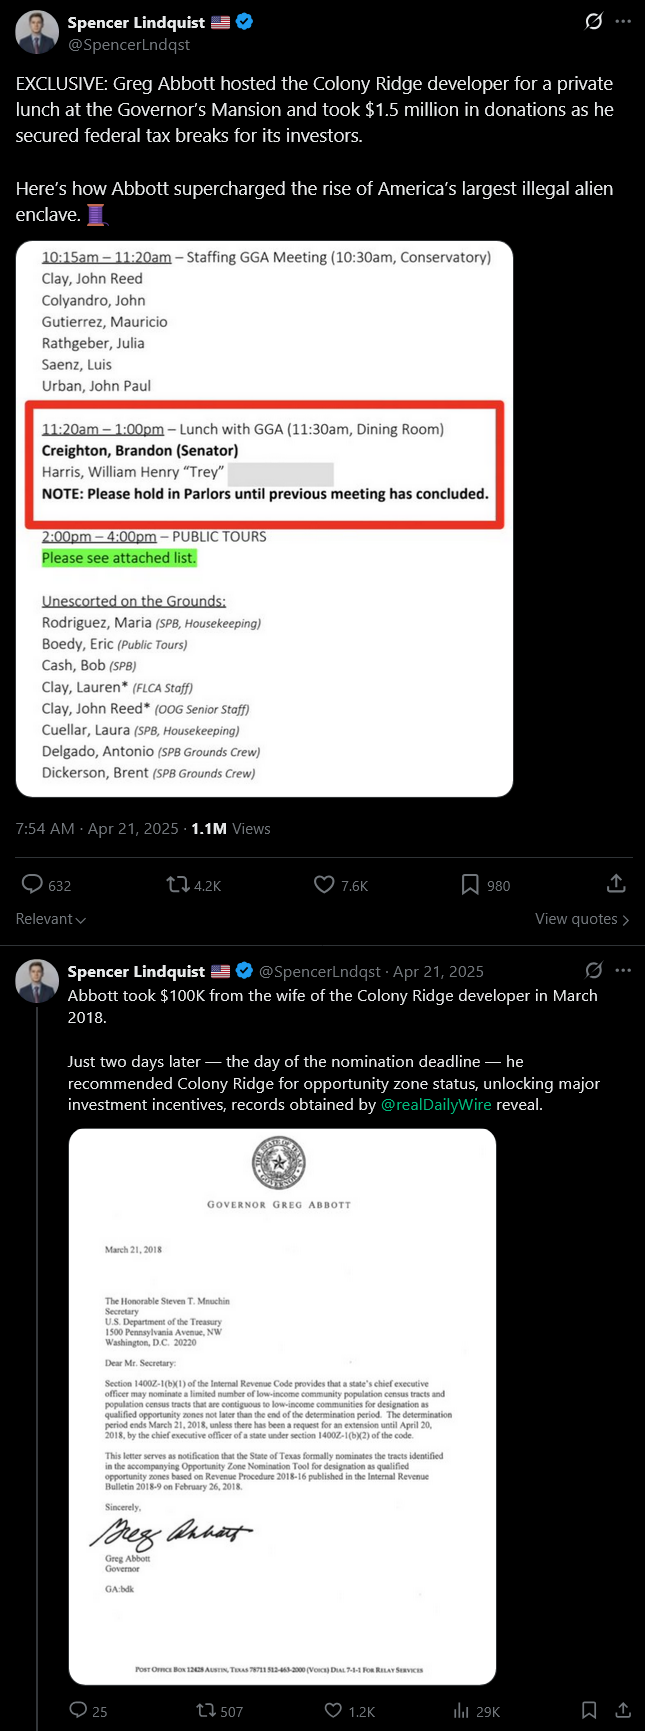Click Spencer Lindquist's avatar on the main post
645x1731 pixels.
coord(37,33)
